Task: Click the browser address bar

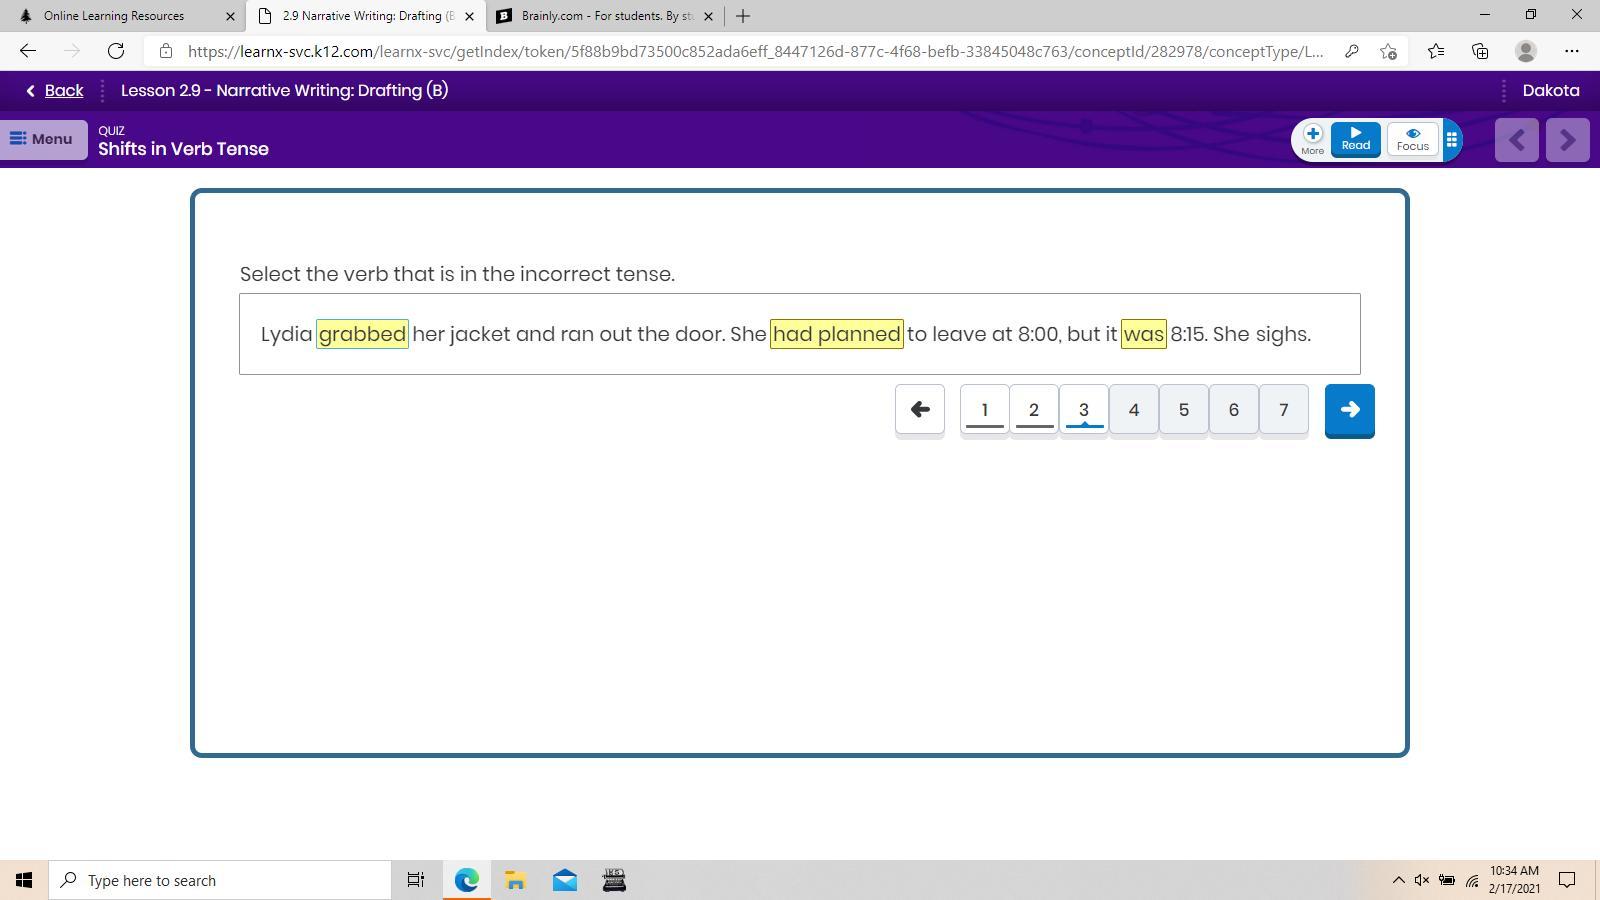Action: click(x=750, y=51)
